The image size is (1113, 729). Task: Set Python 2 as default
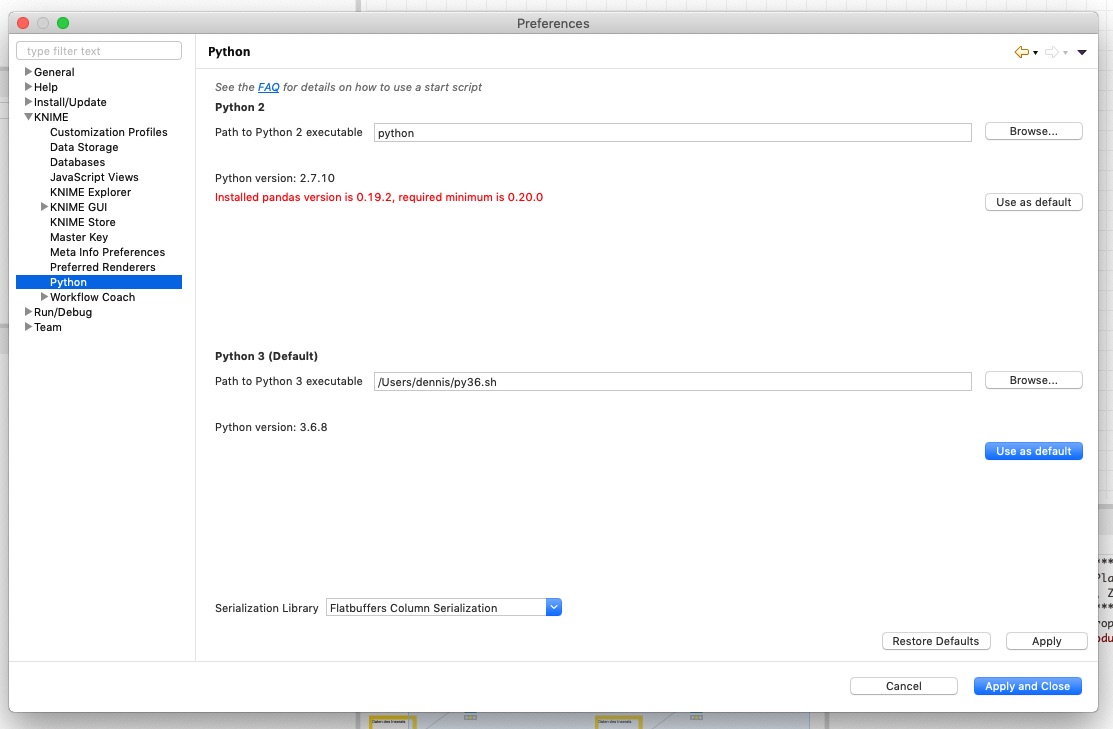pyautogui.click(x=1033, y=202)
